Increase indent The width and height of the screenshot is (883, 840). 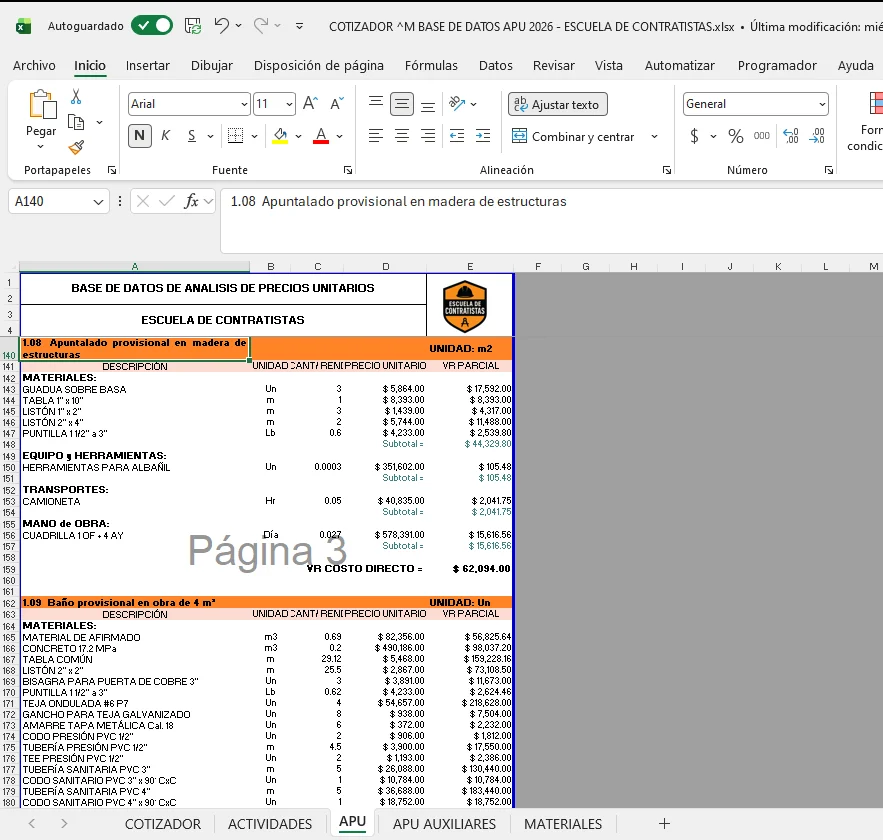(x=483, y=136)
